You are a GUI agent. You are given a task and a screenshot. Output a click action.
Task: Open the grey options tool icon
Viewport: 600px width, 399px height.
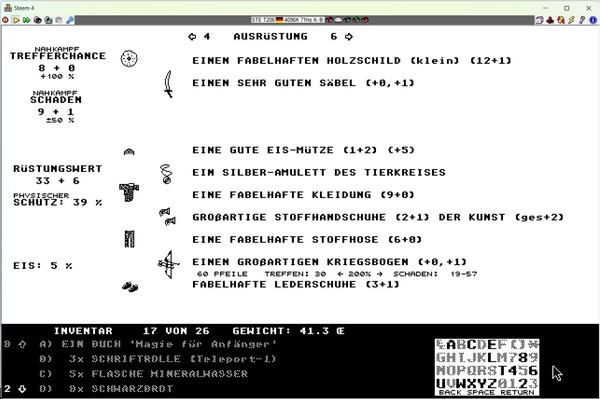582,20
